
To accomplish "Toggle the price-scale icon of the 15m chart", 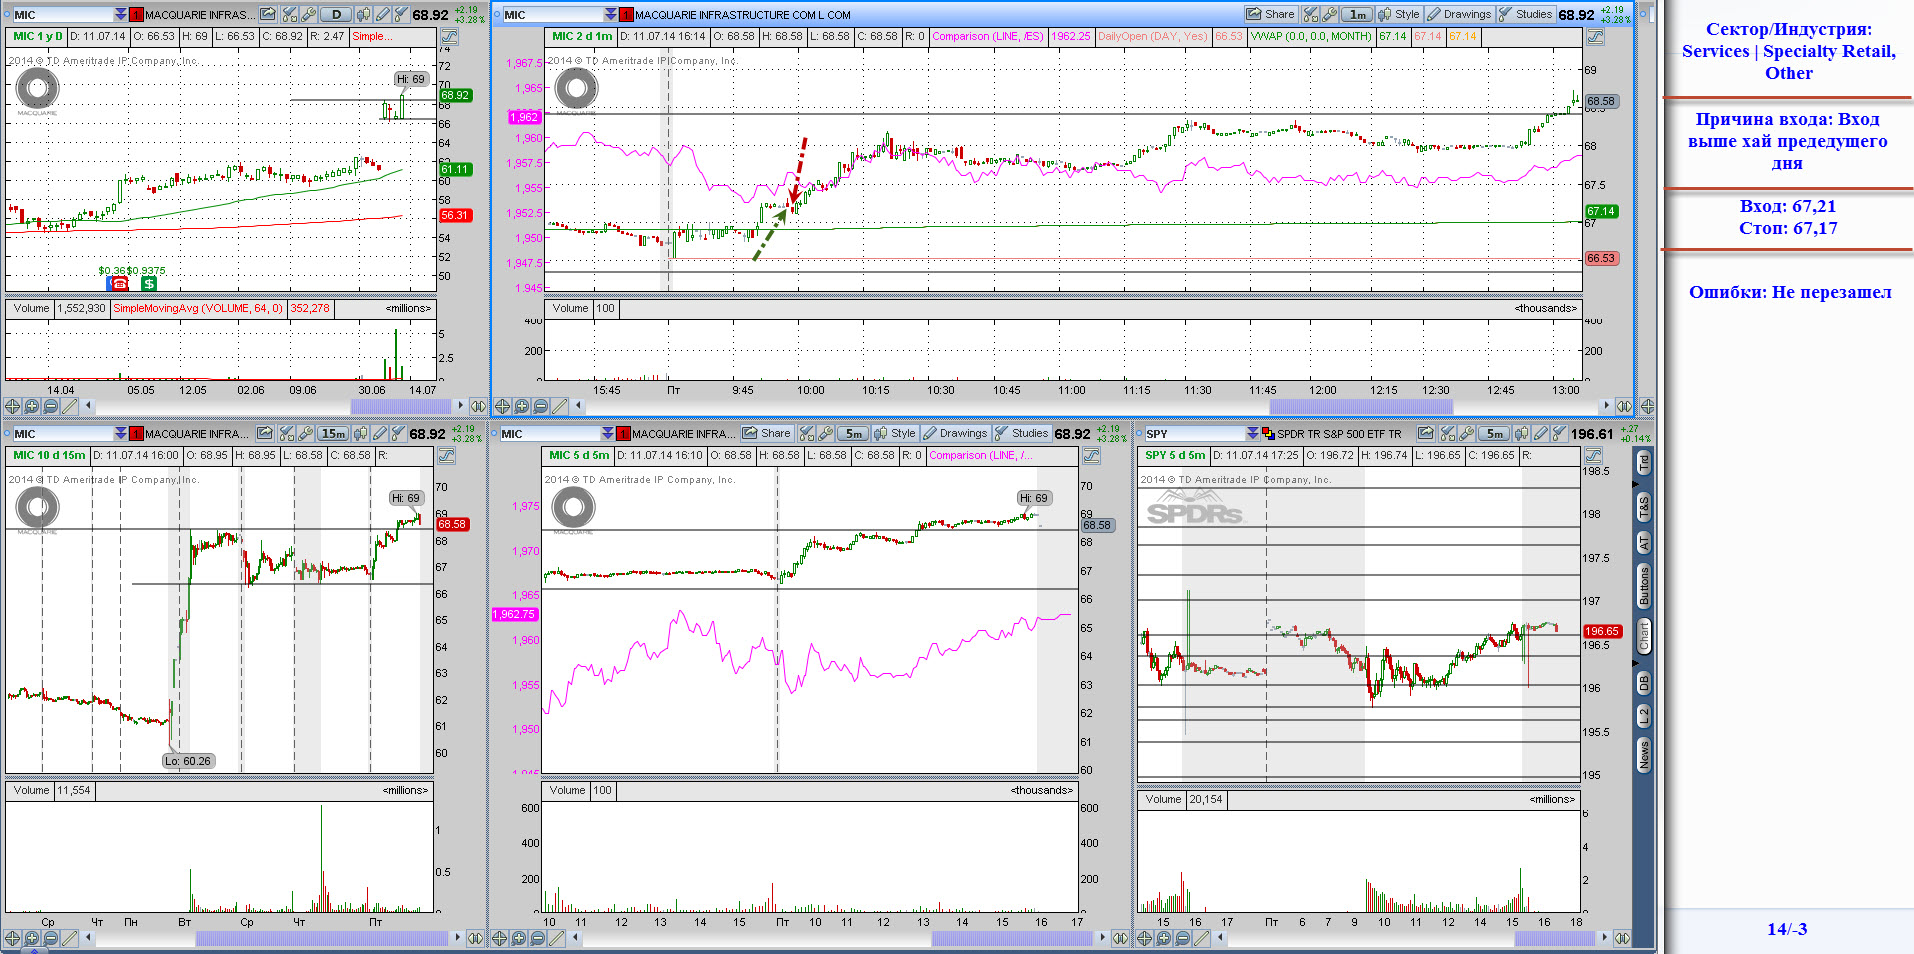I will [x=446, y=456].
